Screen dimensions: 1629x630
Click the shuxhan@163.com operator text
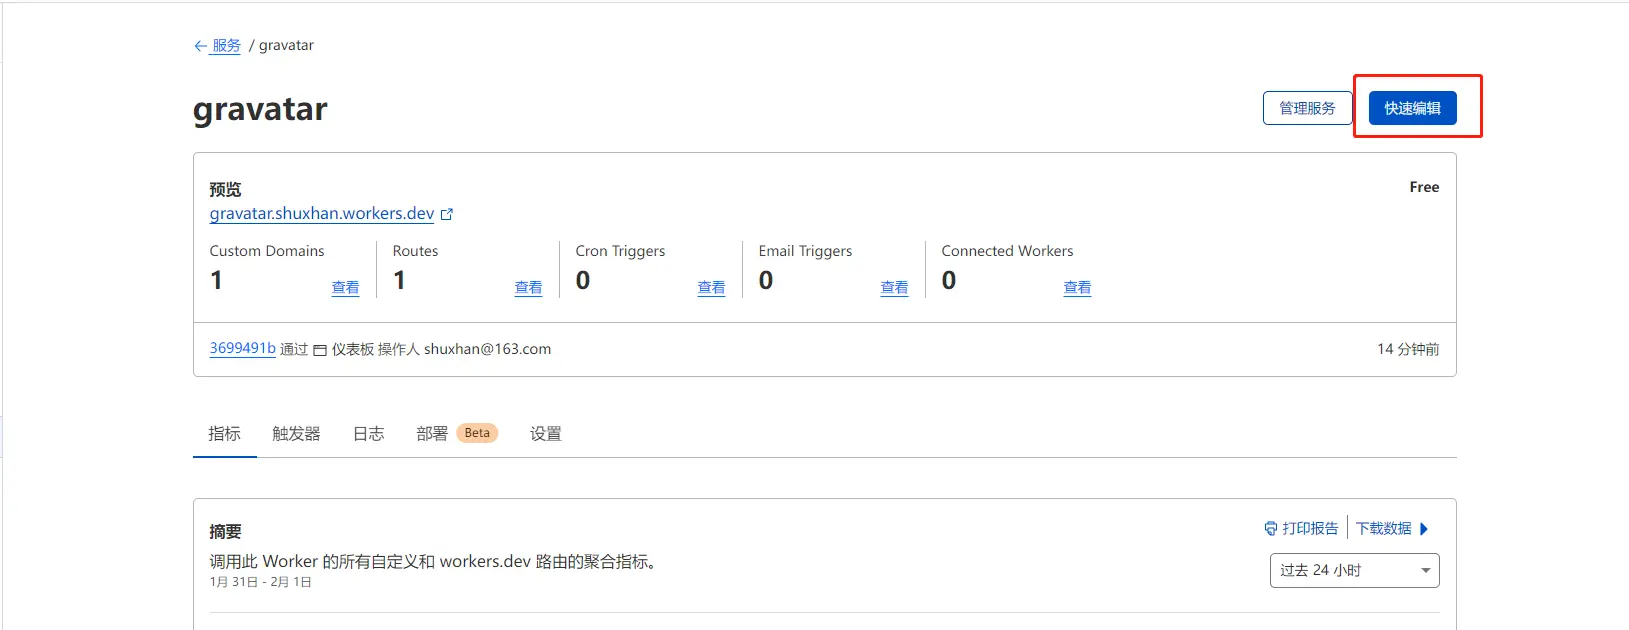click(x=487, y=349)
